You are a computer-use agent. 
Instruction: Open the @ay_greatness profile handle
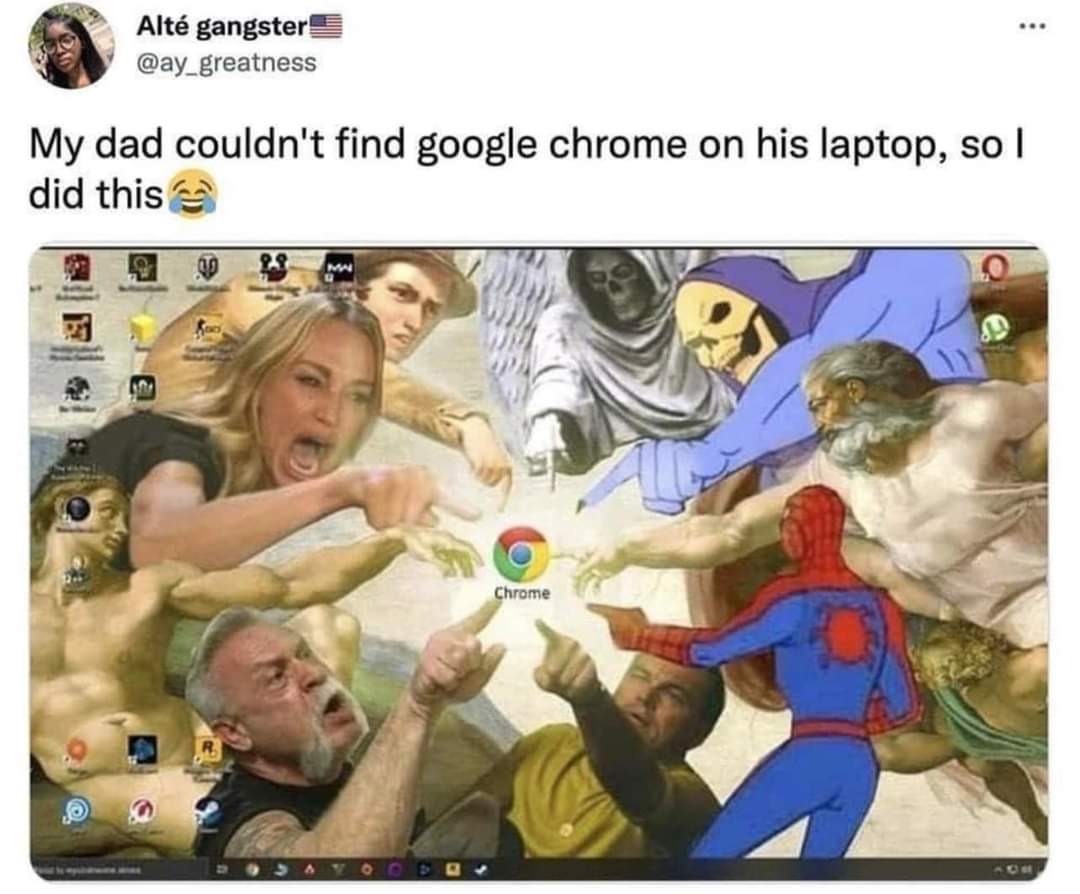pos(227,63)
